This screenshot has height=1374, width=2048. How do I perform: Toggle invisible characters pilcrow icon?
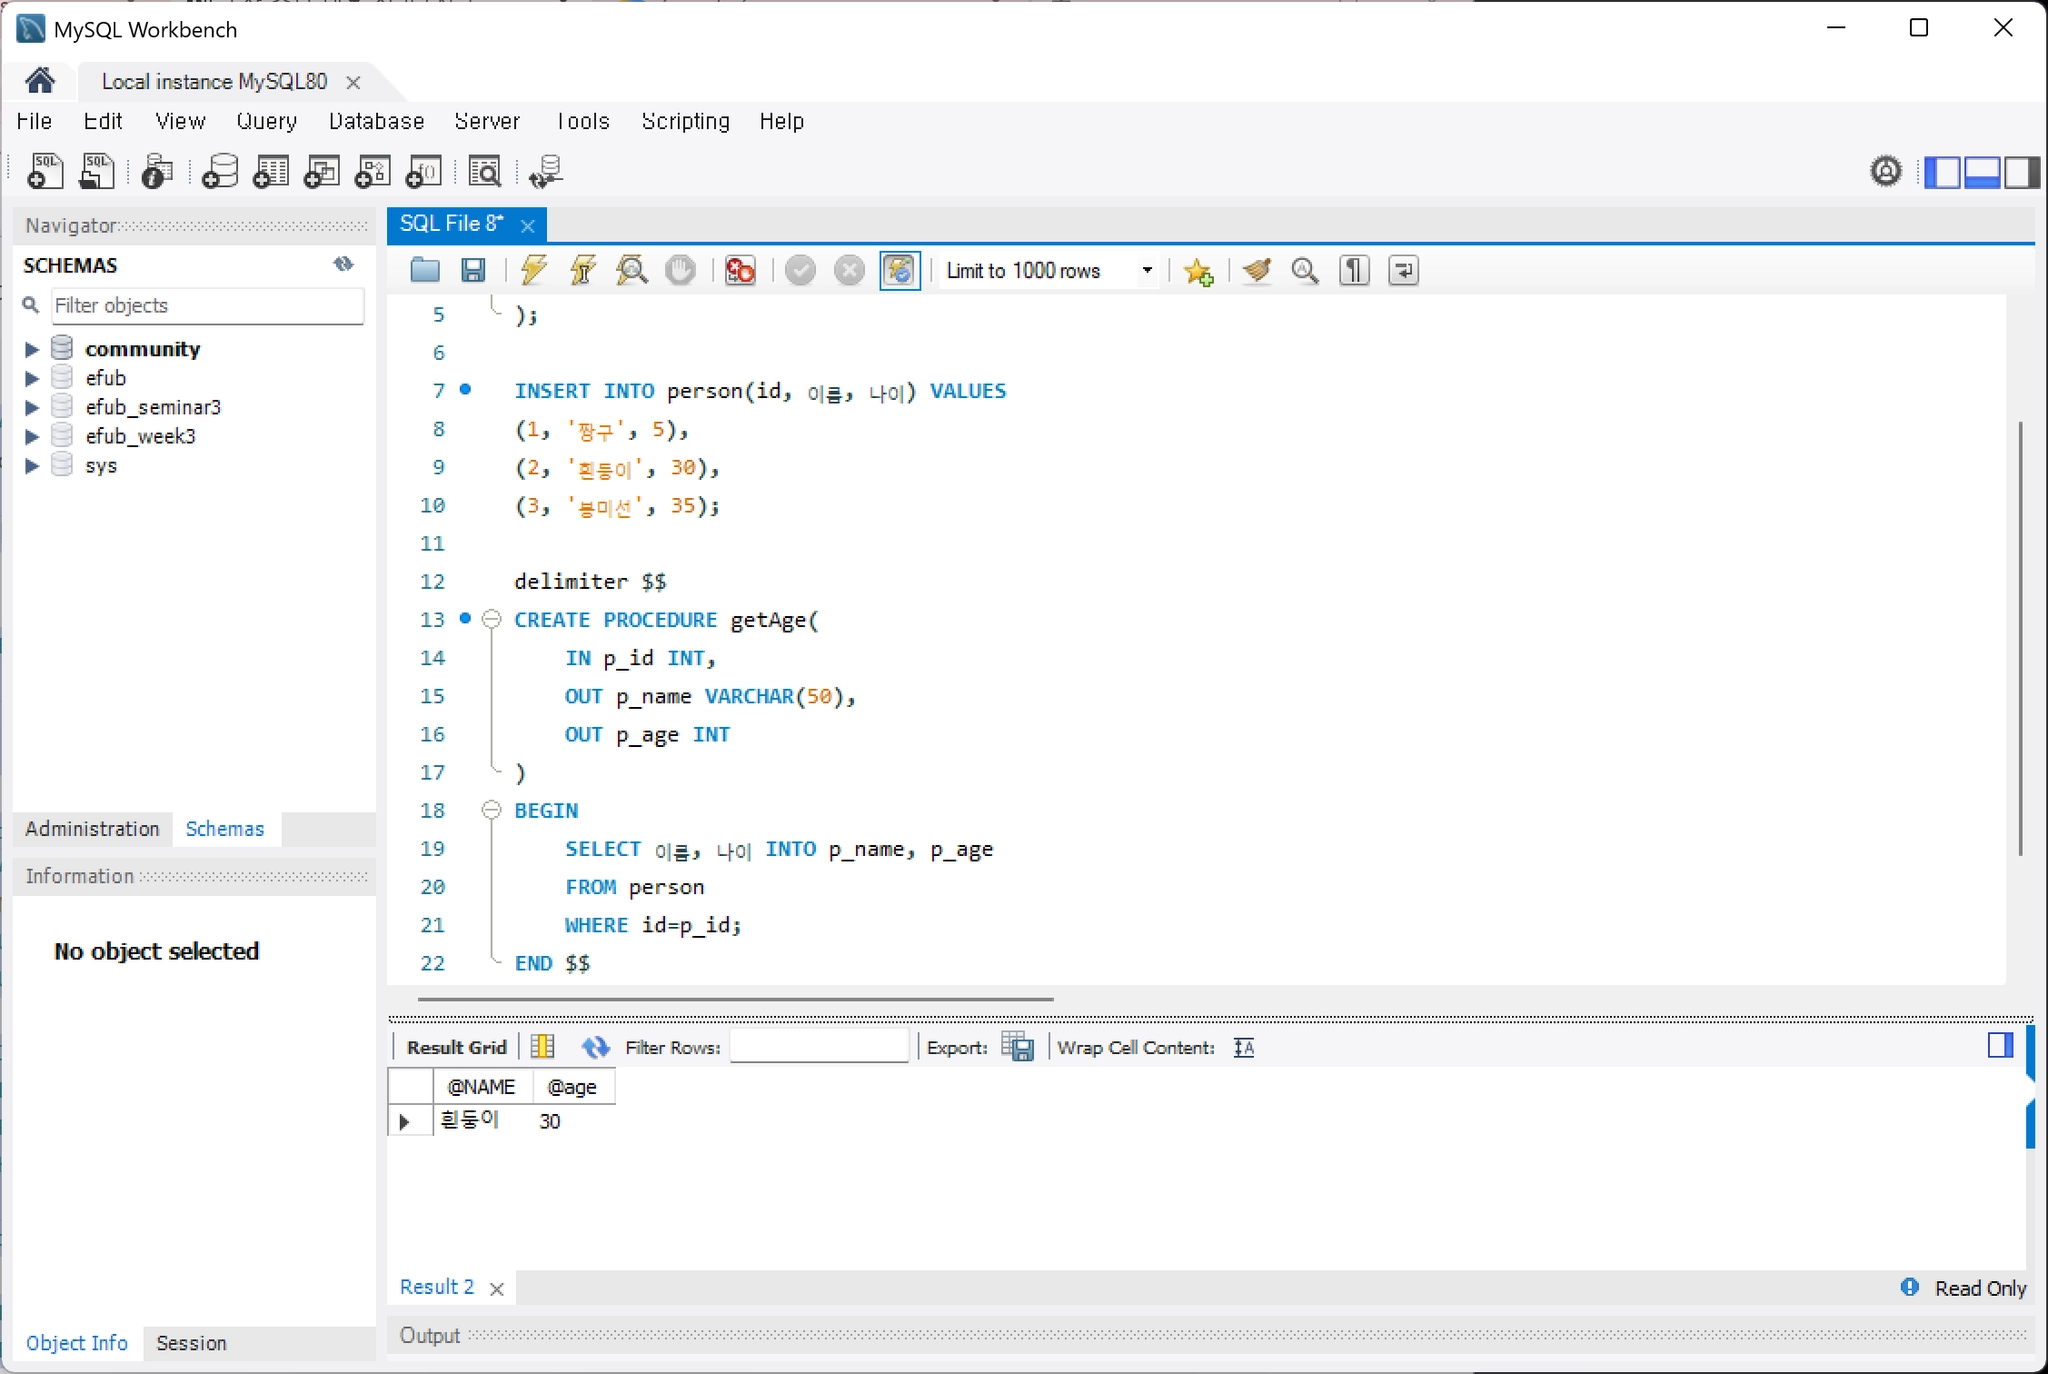(1354, 270)
